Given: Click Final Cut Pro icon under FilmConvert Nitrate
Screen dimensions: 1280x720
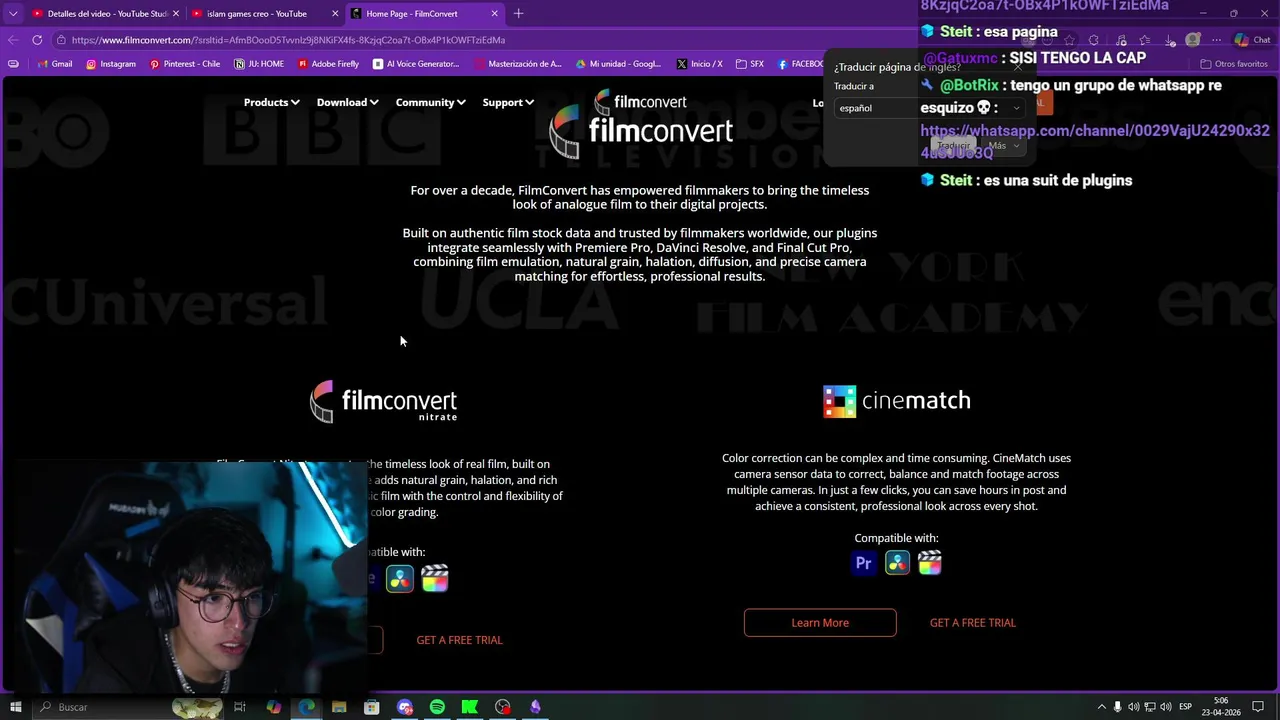Looking at the screenshot, I should (435, 579).
